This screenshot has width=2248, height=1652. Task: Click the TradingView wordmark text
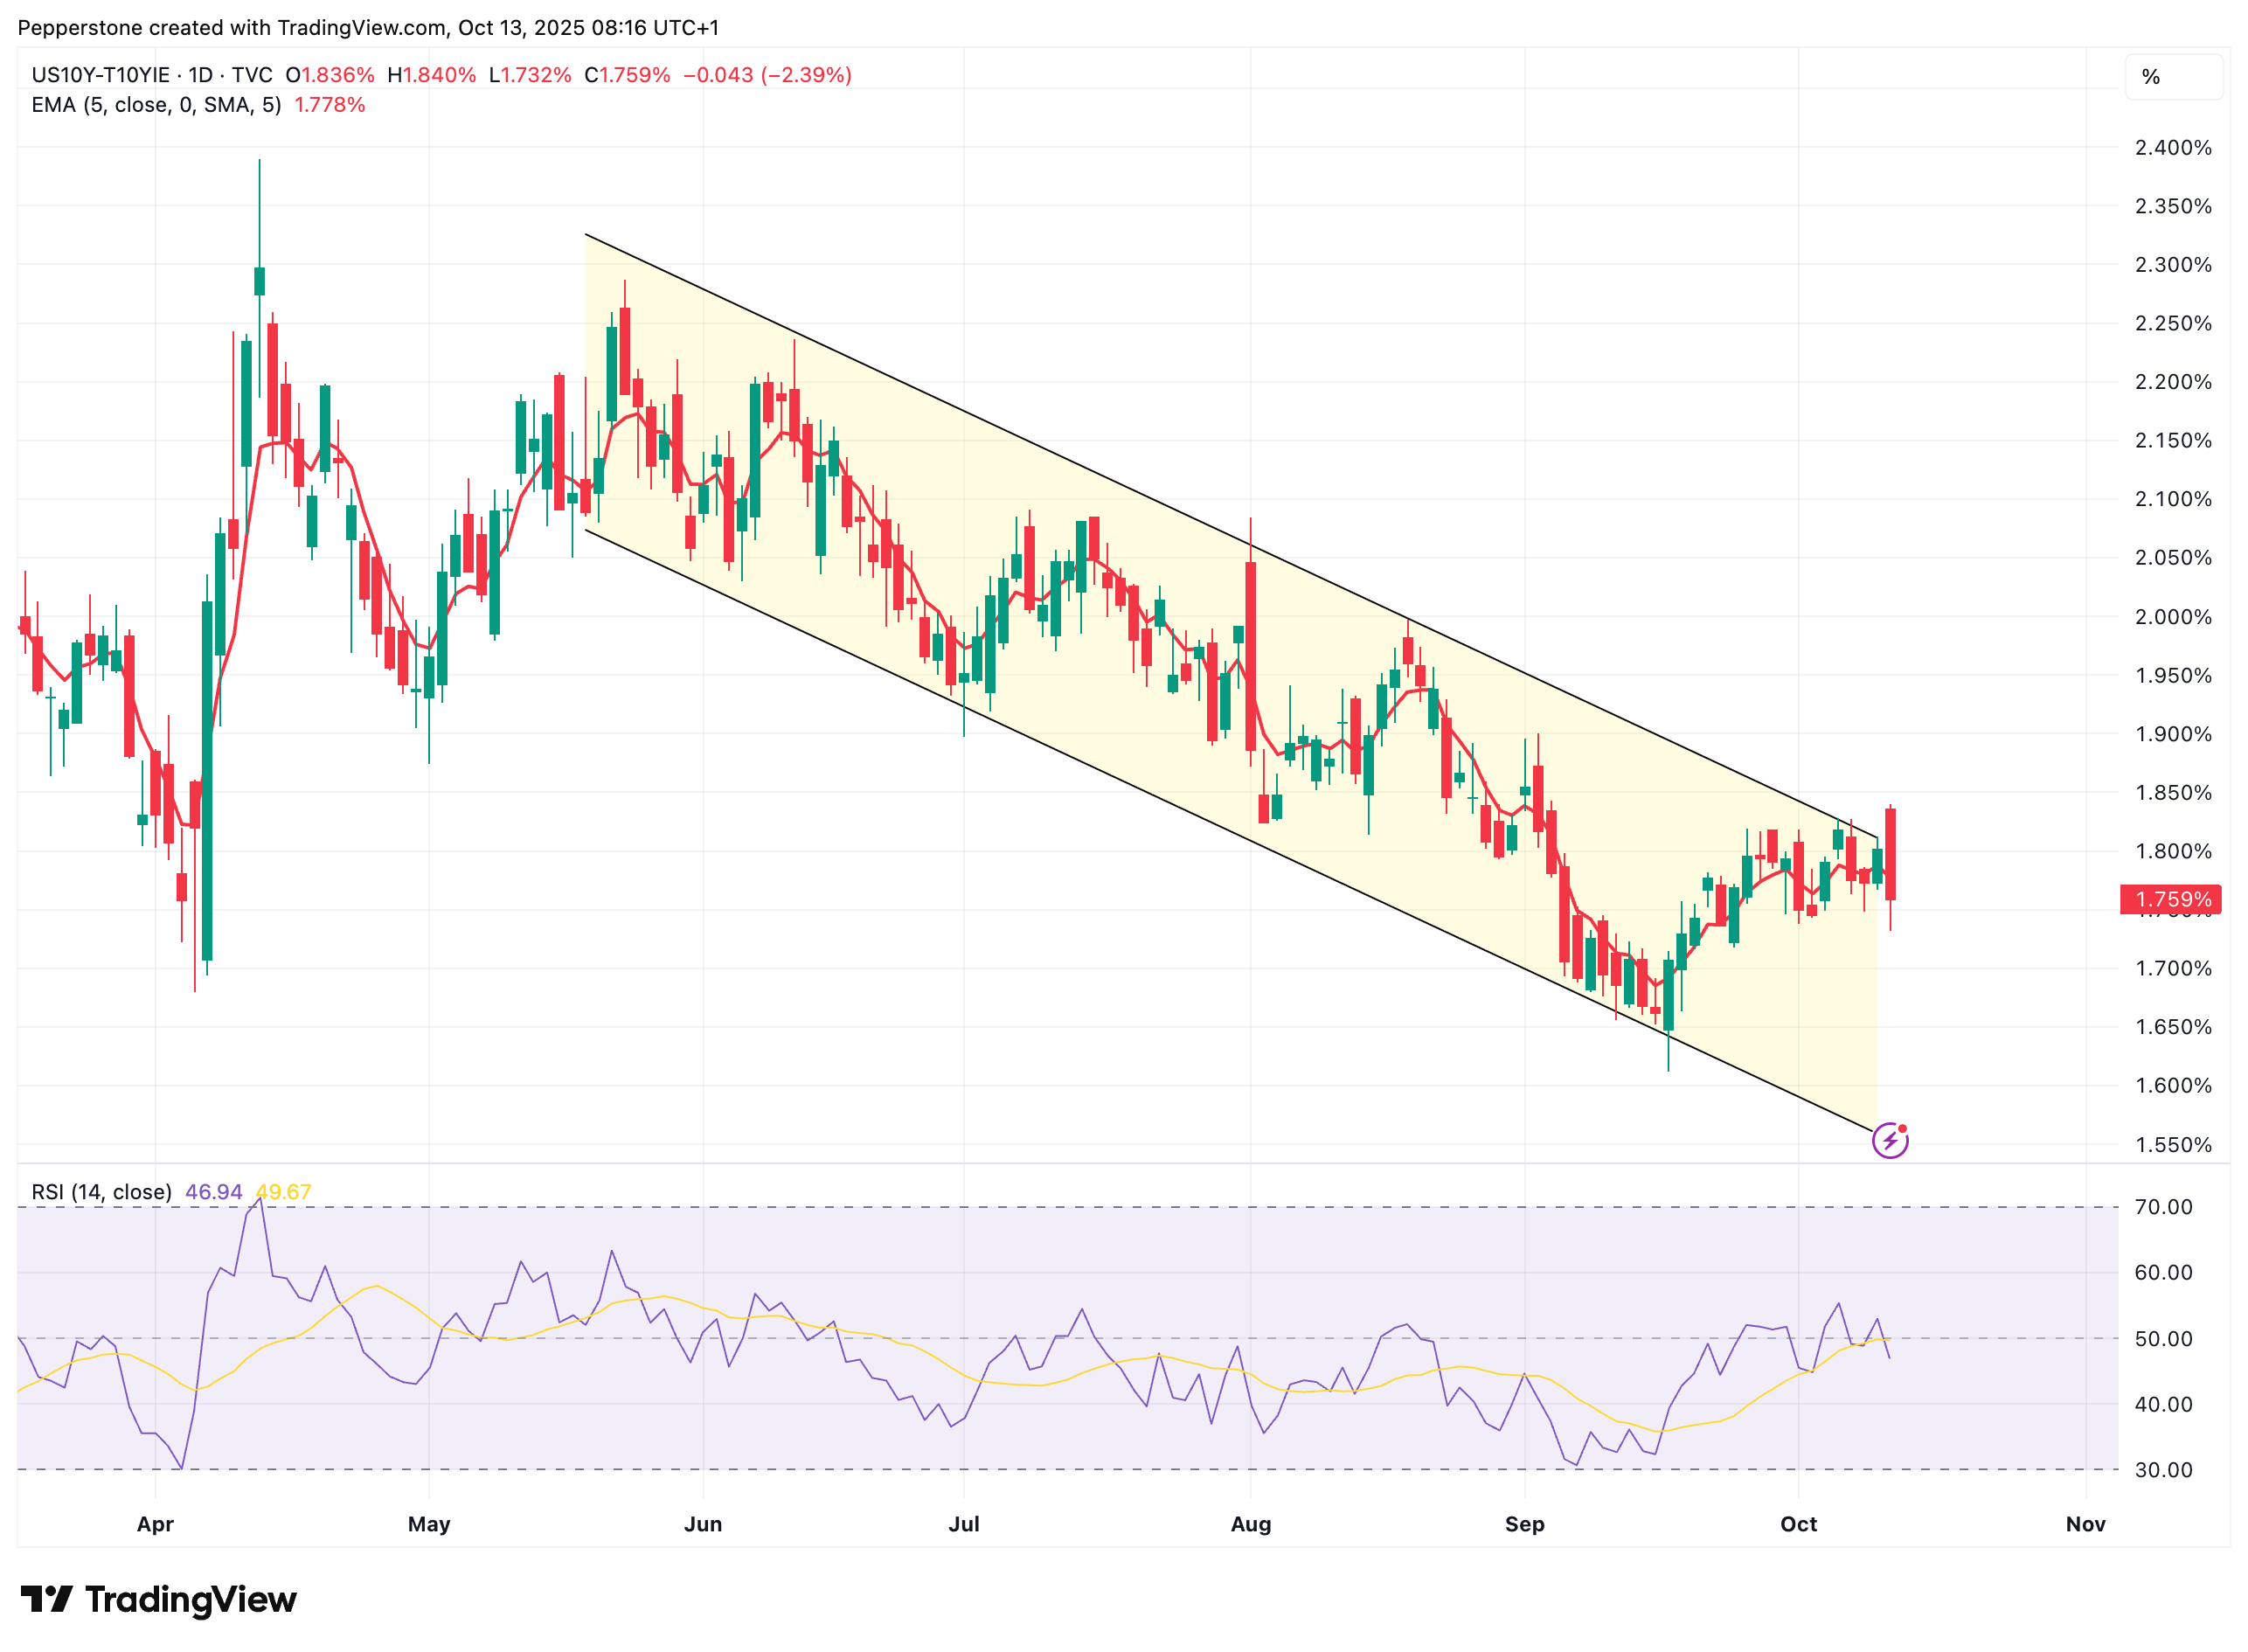(x=190, y=1599)
